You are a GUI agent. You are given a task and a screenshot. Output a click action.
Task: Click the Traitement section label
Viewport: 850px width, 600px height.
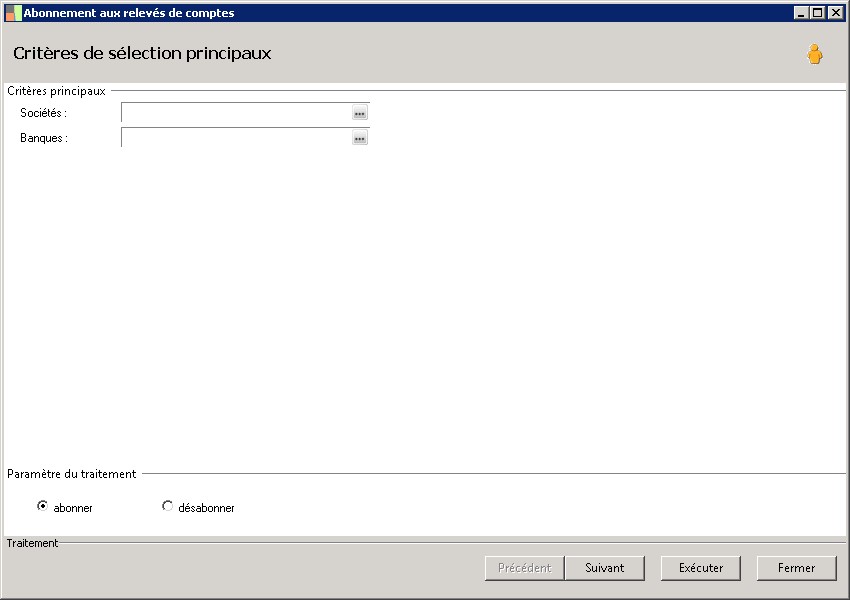click(33, 543)
